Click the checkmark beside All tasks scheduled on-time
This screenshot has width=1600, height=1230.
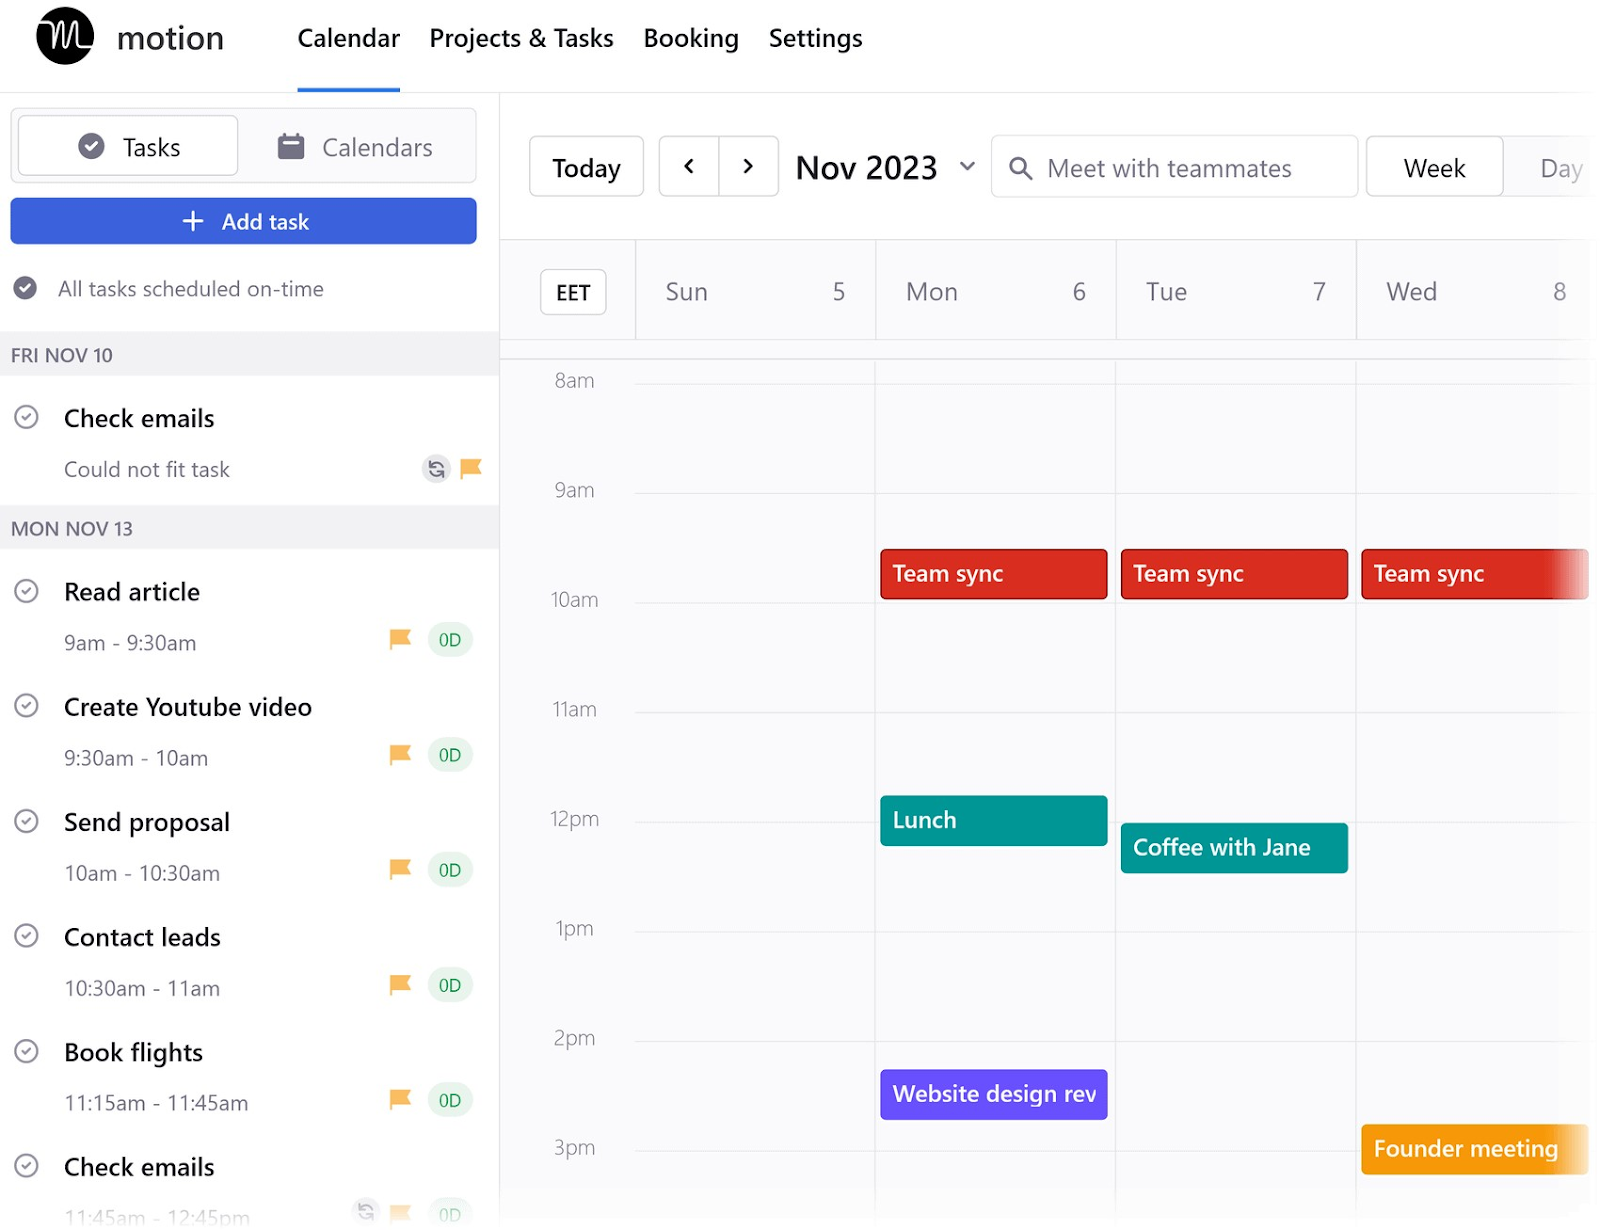point(26,289)
